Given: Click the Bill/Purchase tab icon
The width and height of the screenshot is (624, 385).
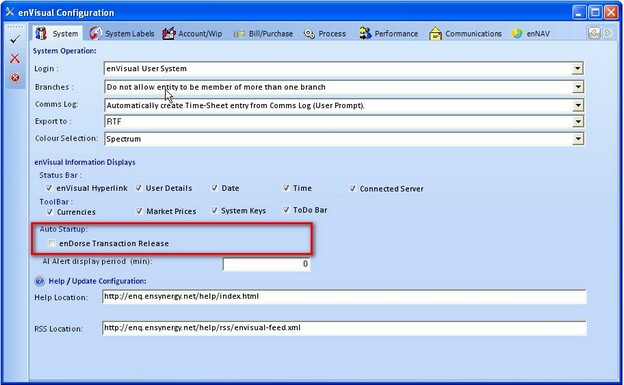Looking at the screenshot, I should click(239, 34).
